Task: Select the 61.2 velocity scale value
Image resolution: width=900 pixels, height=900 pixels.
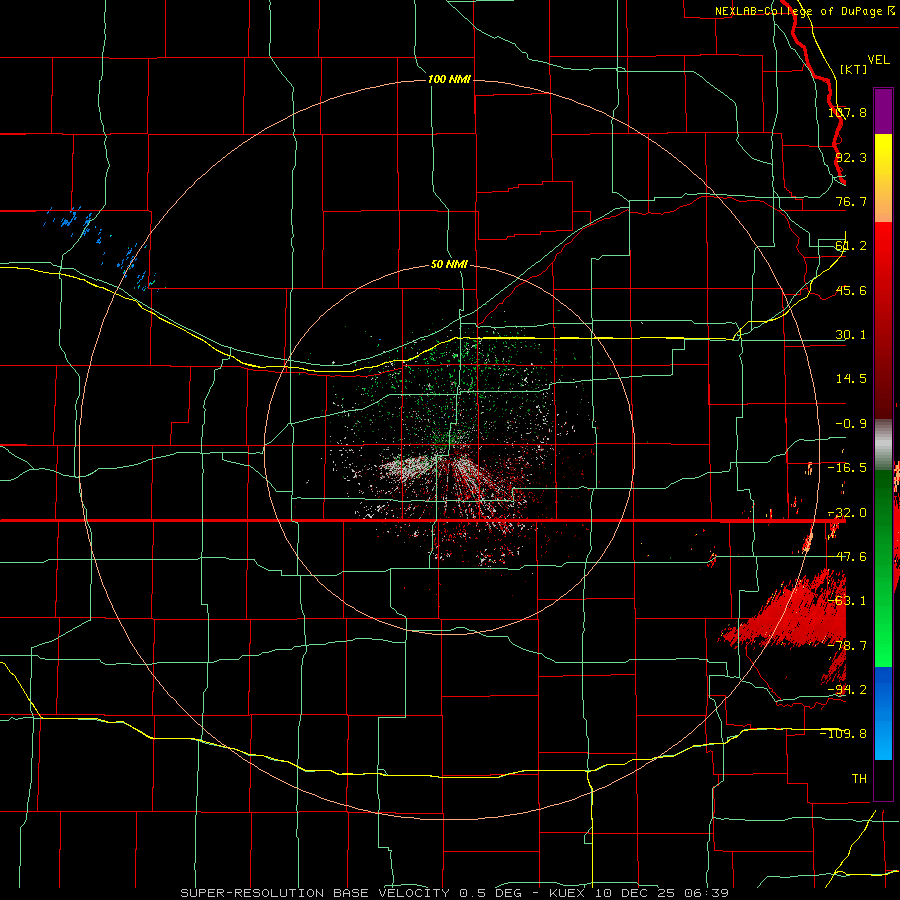Action: tap(851, 246)
